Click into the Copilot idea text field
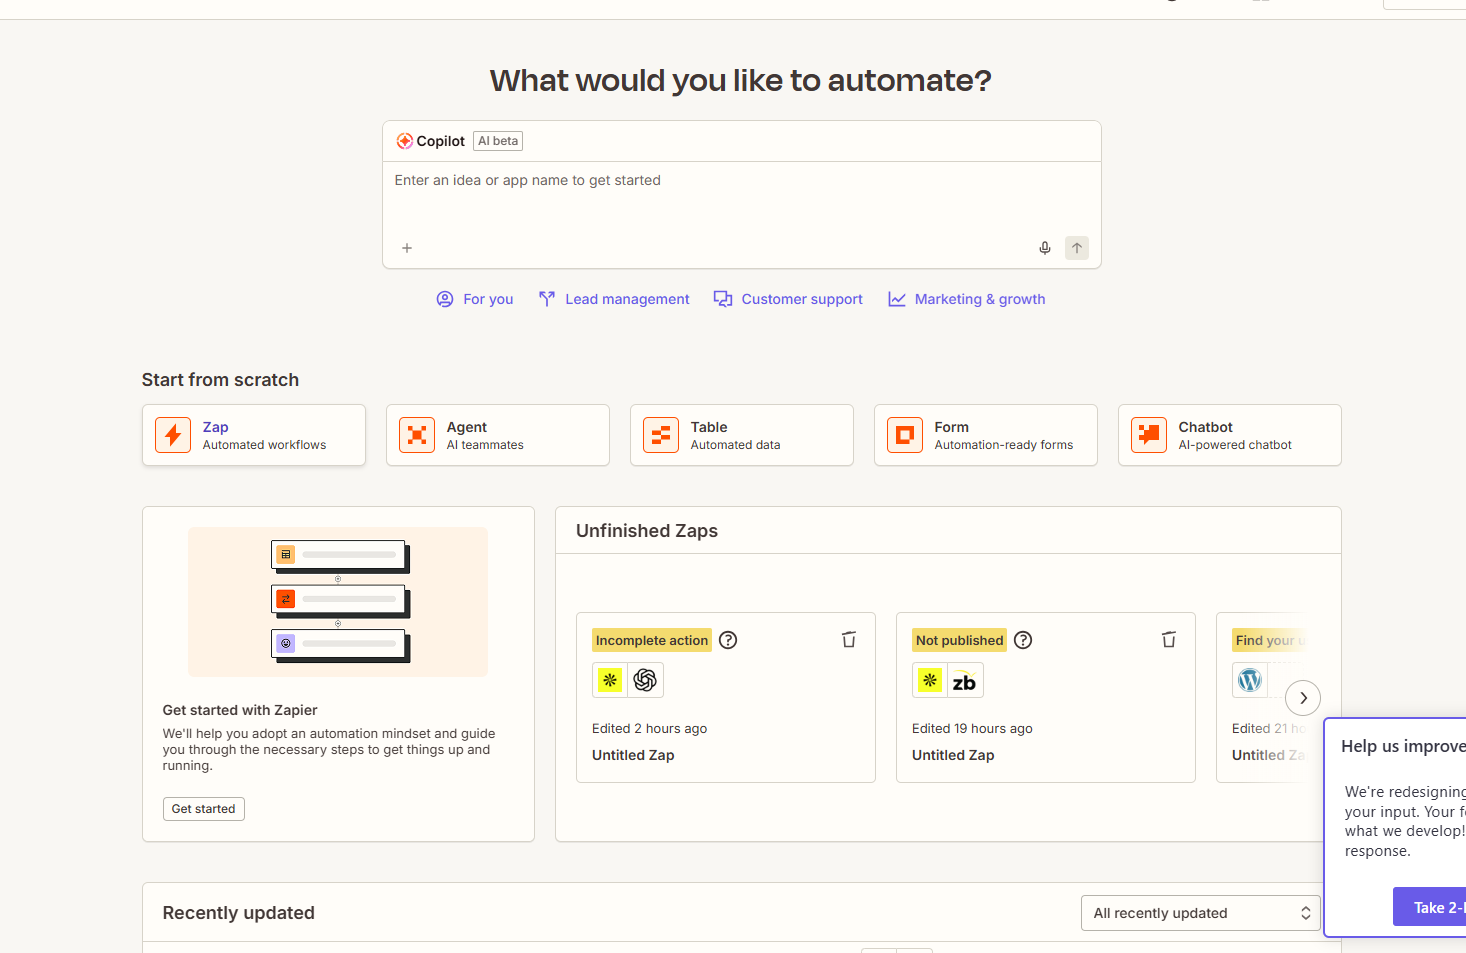 point(740,200)
